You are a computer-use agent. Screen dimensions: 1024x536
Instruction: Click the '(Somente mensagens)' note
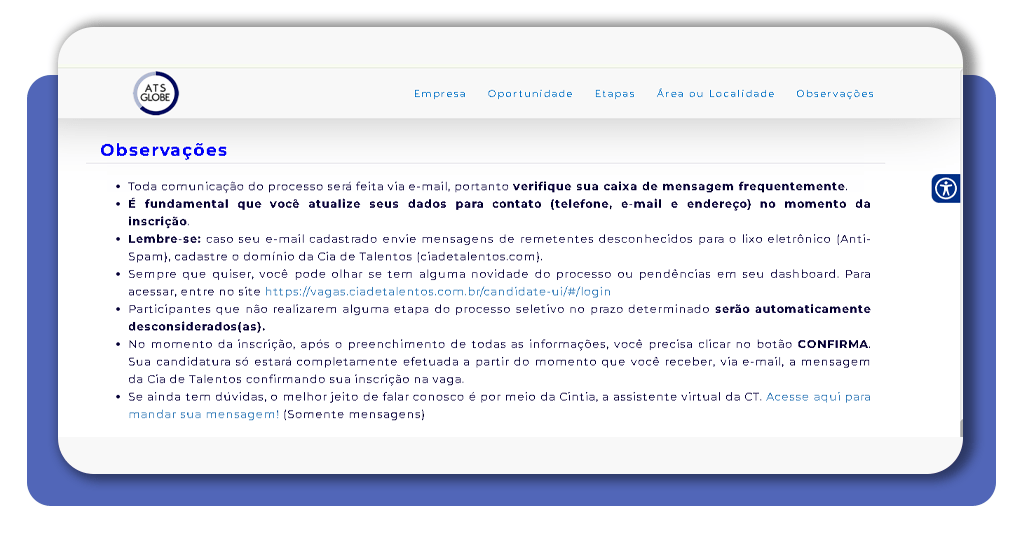click(354, 414)
